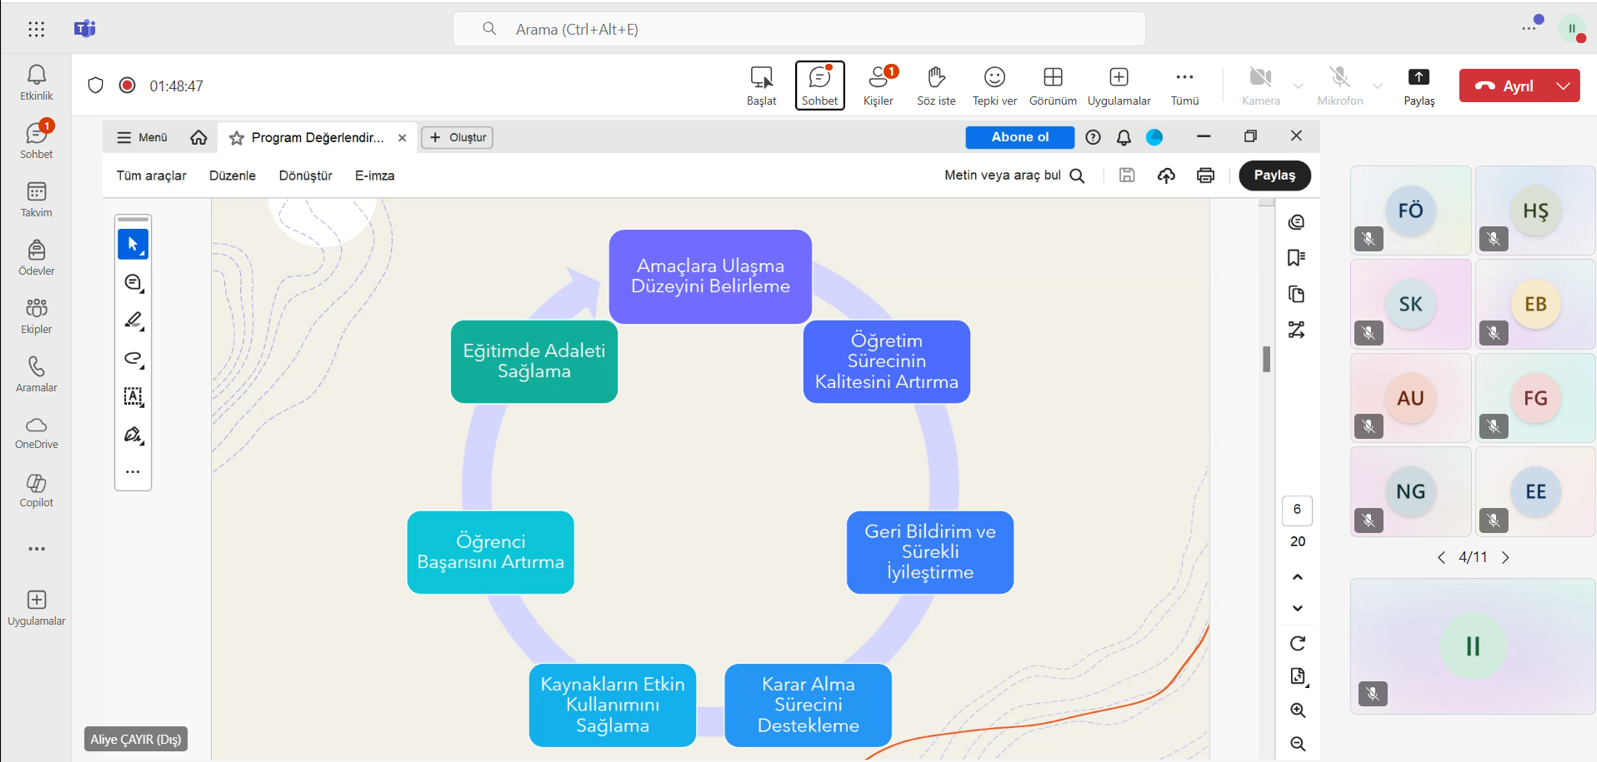The width and height of the screenshot is (1597, 762).
Task: Open the Dönüştür menu
Action: 305,176
